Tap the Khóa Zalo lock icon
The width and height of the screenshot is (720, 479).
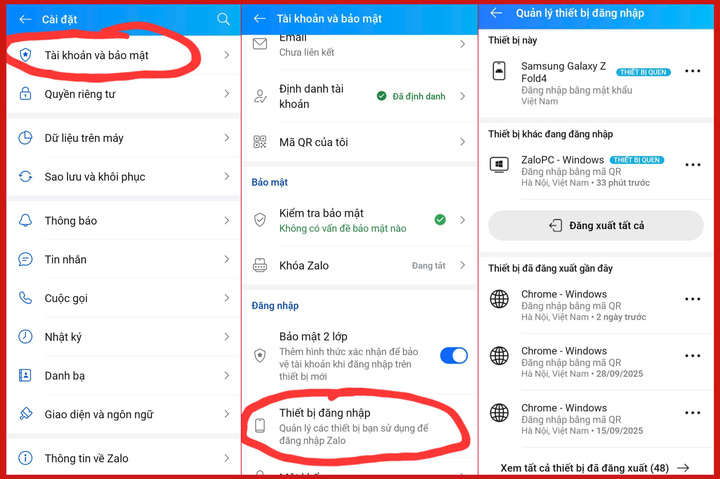[x=260, y=265]
